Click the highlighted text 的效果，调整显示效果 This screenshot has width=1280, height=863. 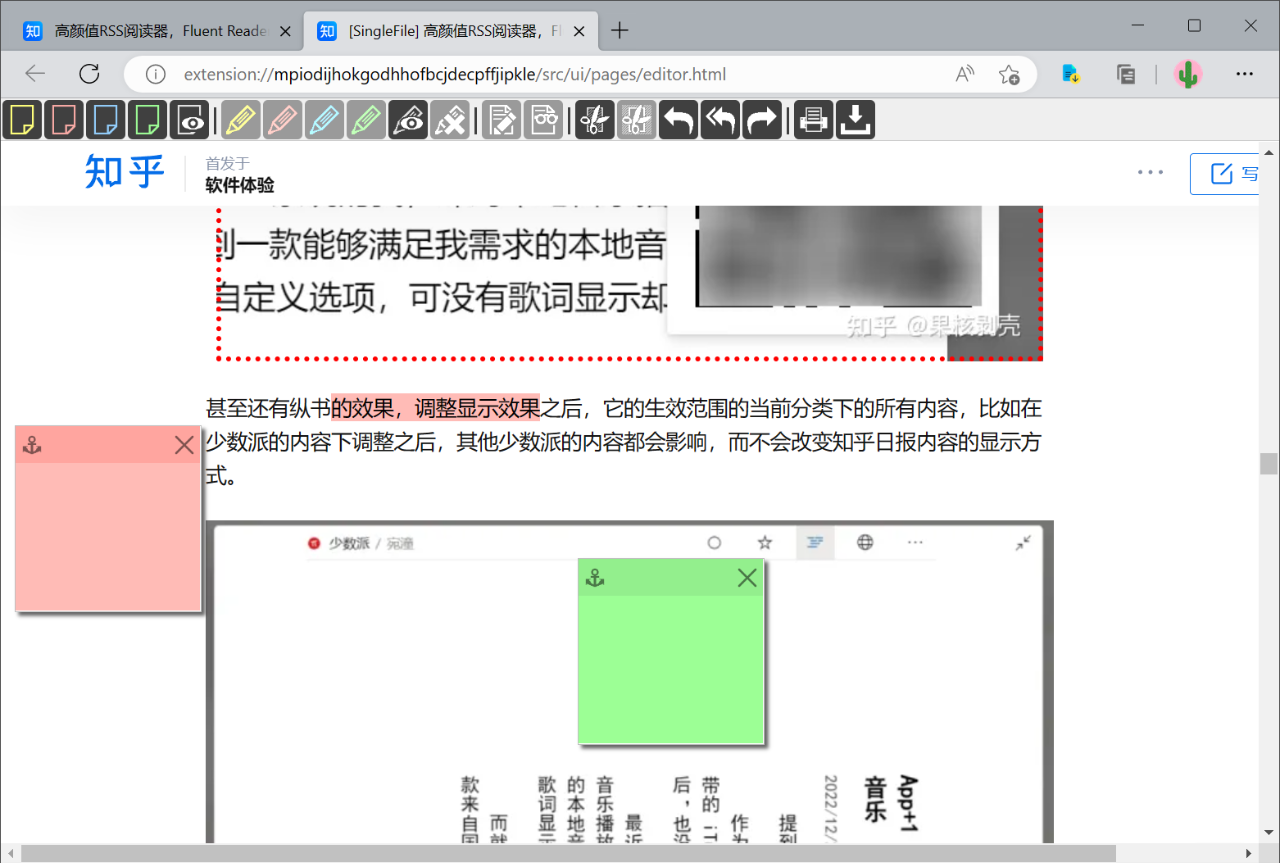click(x=435, y=408)
